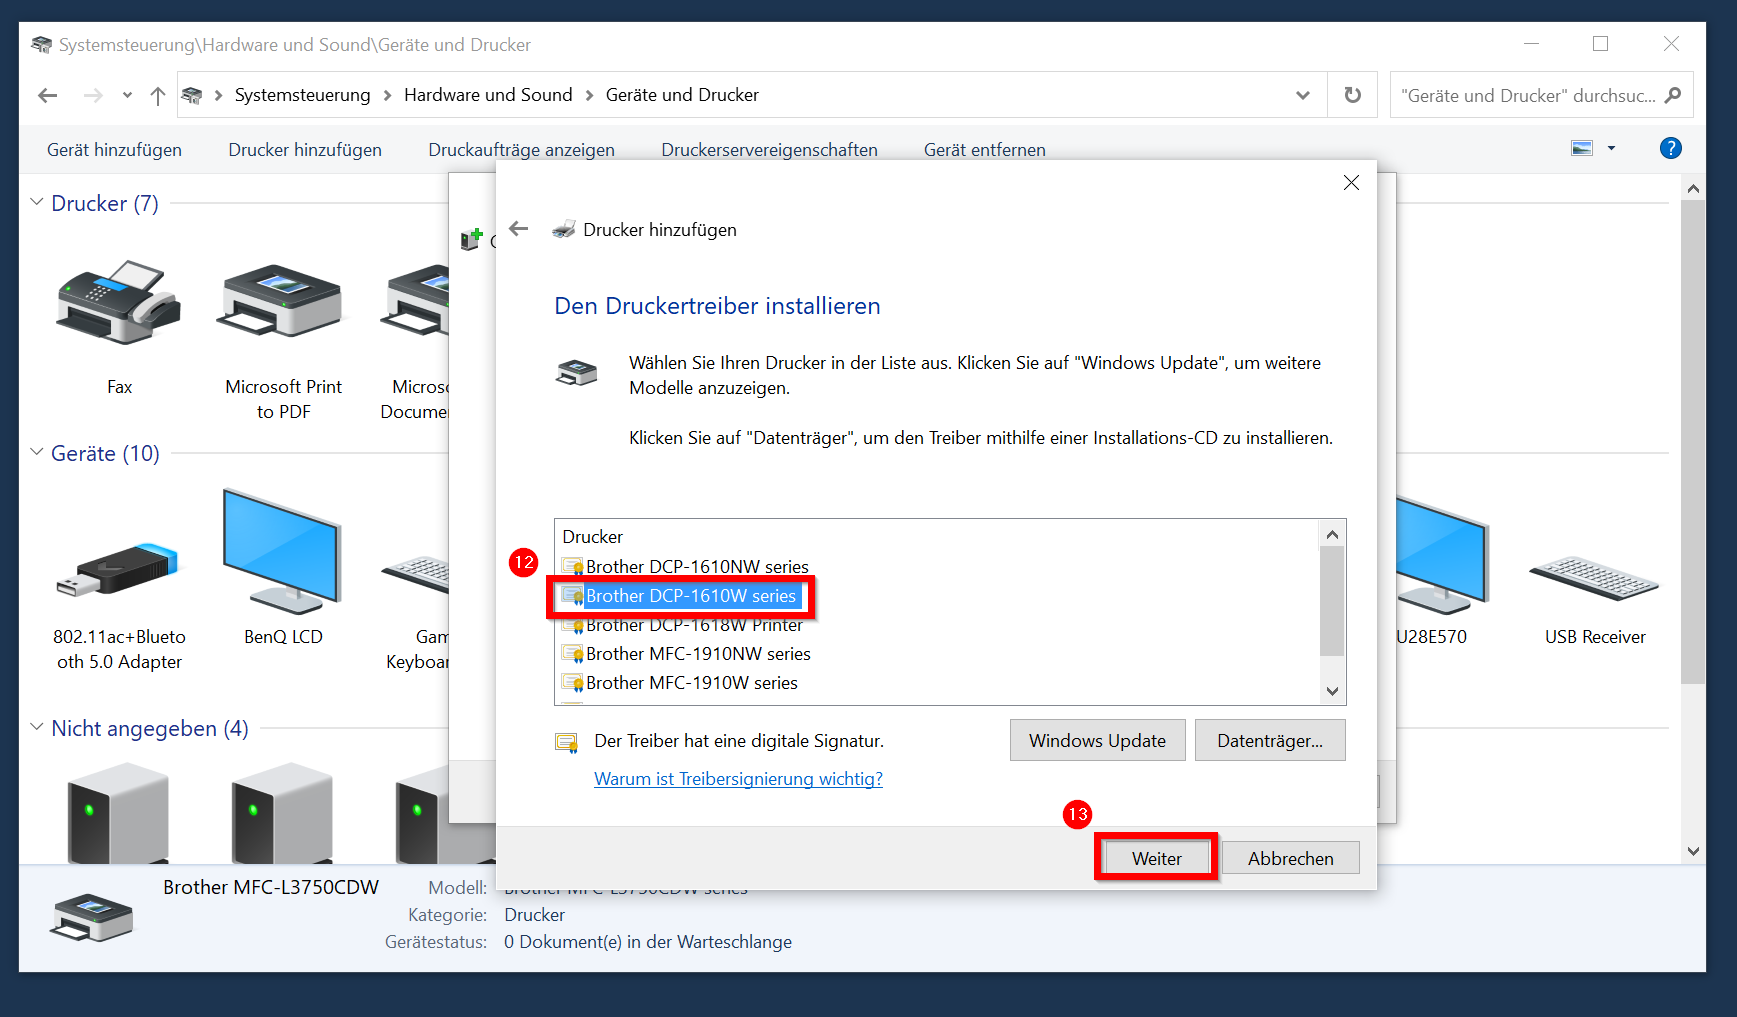Expand the Hardware und Sound breadcrumb chevron
This screenshot has height=1017, width=1737.
coord(589,95)
